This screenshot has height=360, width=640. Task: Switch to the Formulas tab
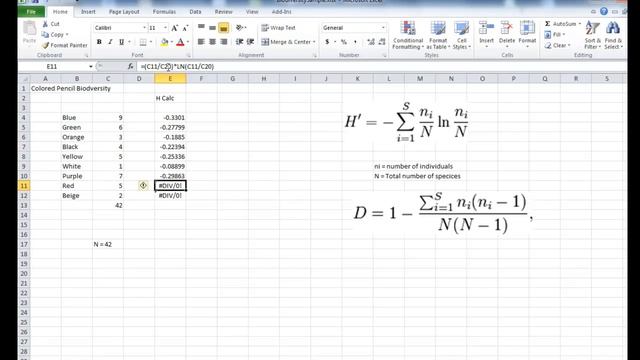click(164, 12)
